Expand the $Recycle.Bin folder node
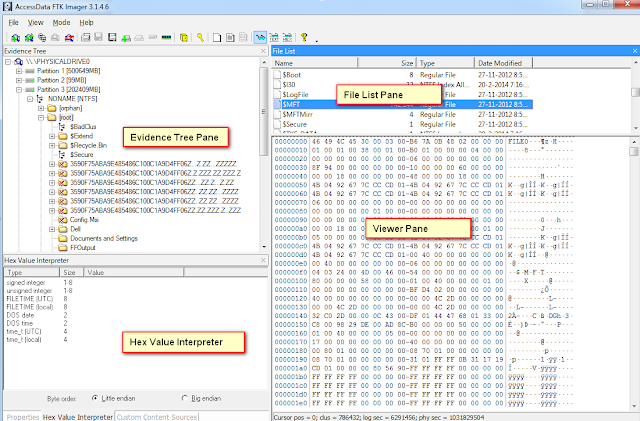640x421 pixels. coord(52,145)
